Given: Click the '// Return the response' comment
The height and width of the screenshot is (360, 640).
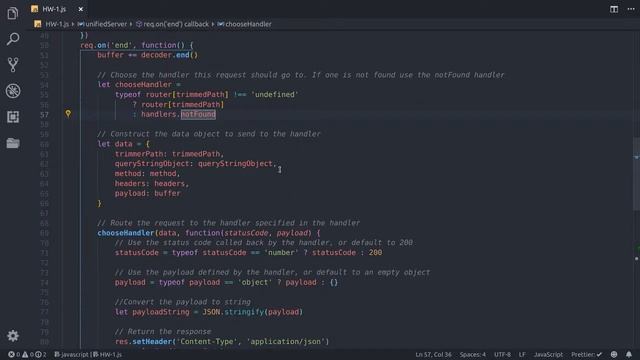Looking at the screenshot, I should (x=163, y=331).
